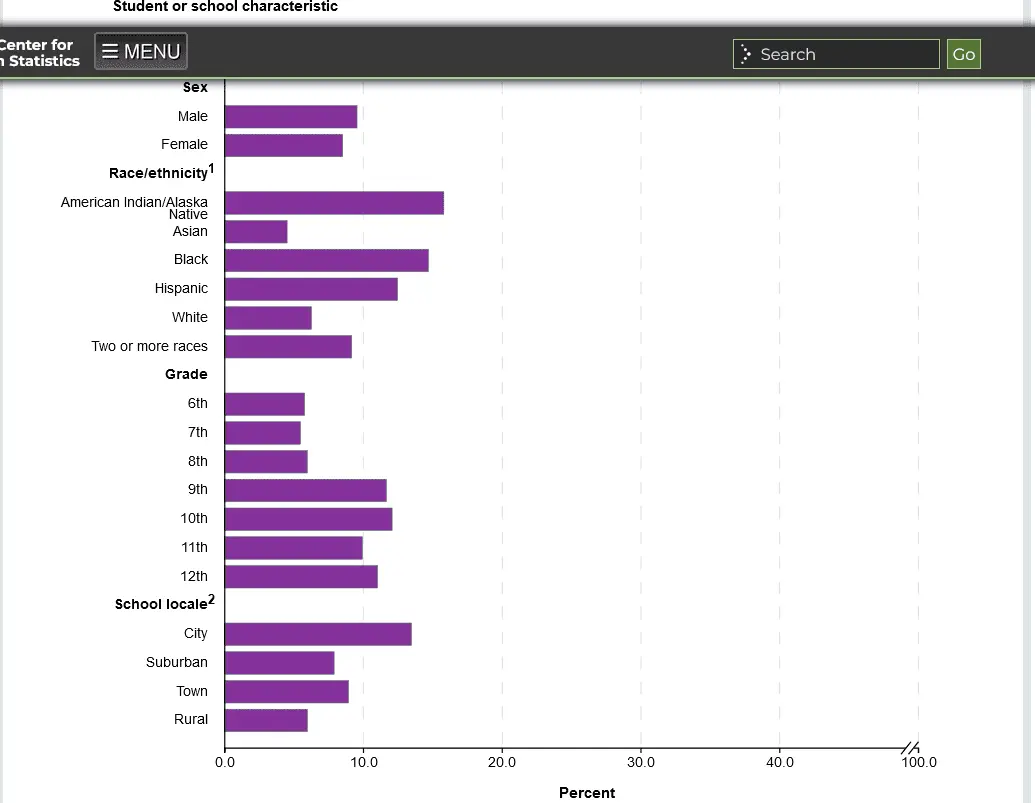Click the Rural locale bar
The height and width of the screenshot is (803, 1035).
click(x=266, y=720)
